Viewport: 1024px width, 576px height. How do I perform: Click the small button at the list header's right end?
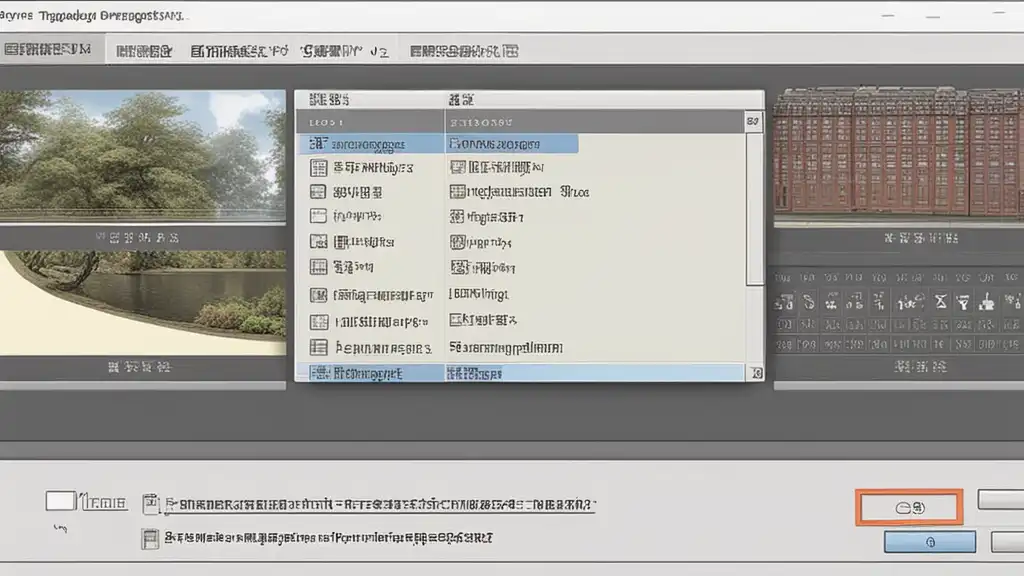754,122
